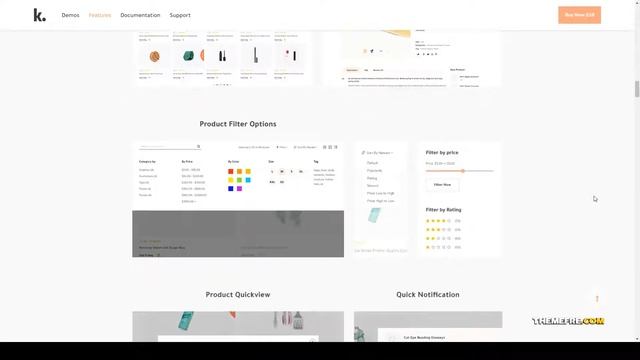Click the red lipstick product image
Viewport: 640px width, 360px height.
pyautogui.click(x=291, y=55)
